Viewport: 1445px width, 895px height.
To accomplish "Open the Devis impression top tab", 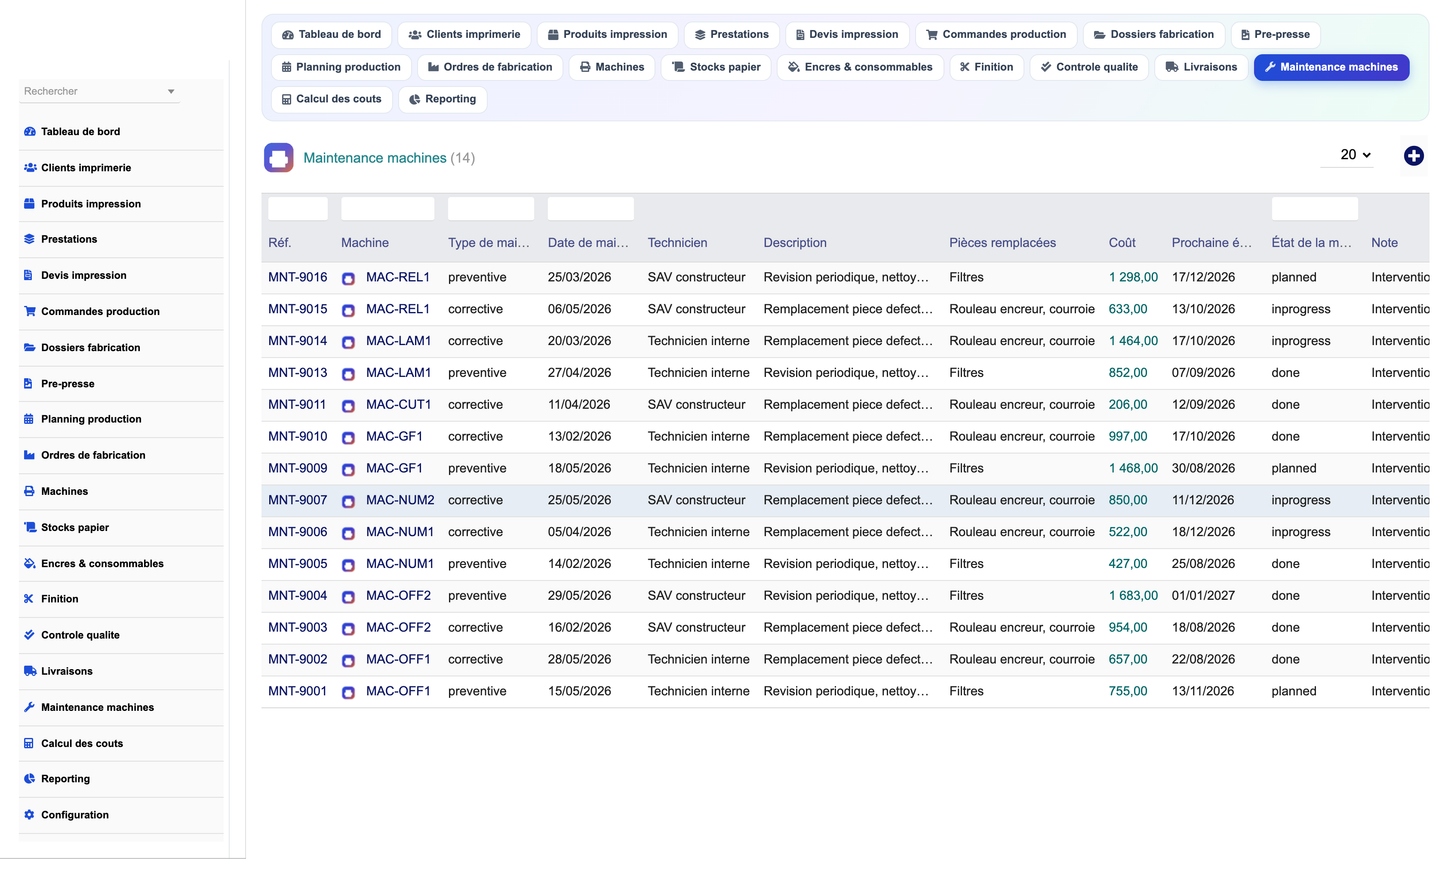I will [x=847, y=34].
